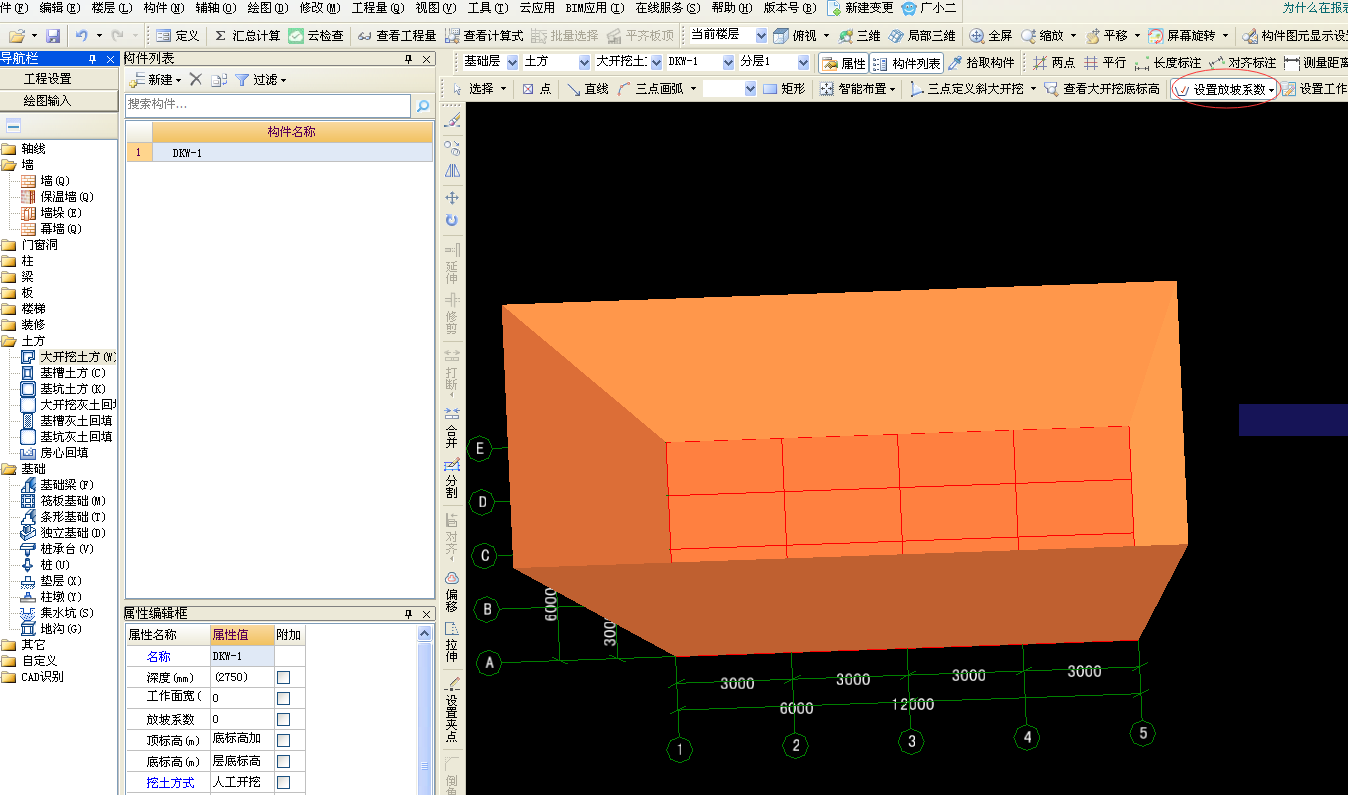Screen dimensions: 1348x795
Task: Click the open file folder icon
Action: click(x=15, y=36)
